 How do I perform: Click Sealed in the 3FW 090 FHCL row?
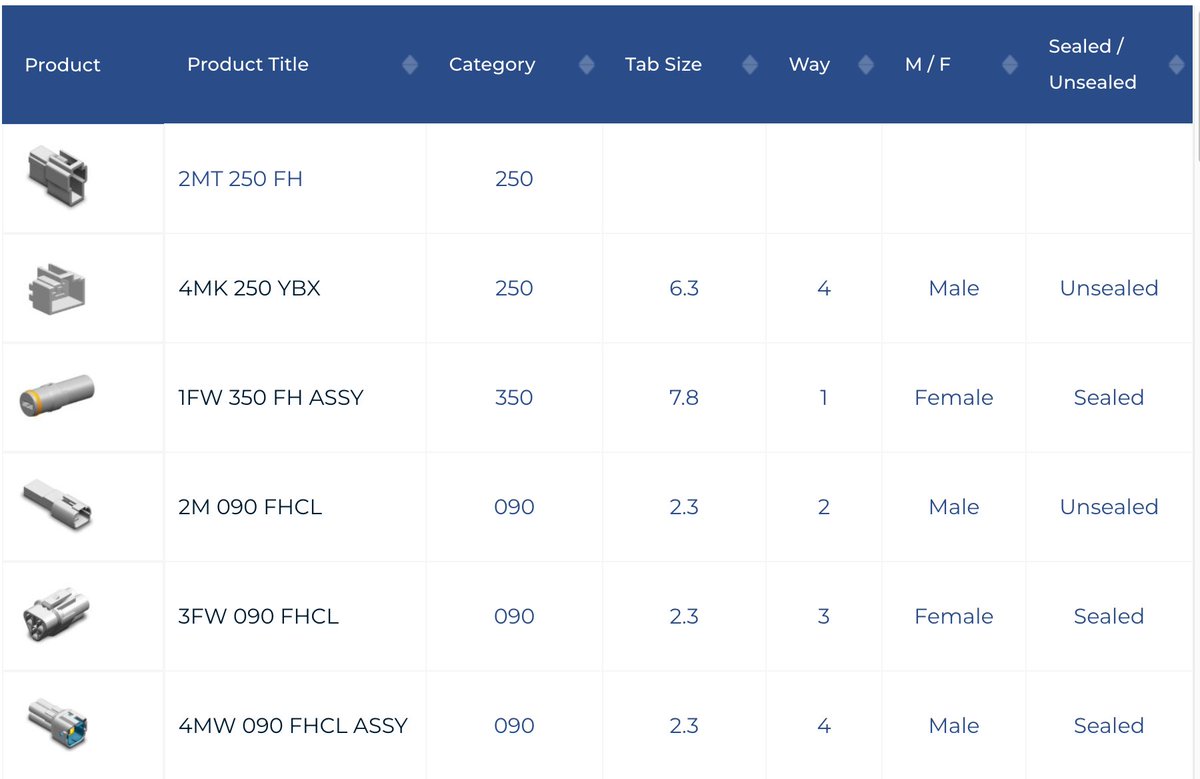[1109, 617]
